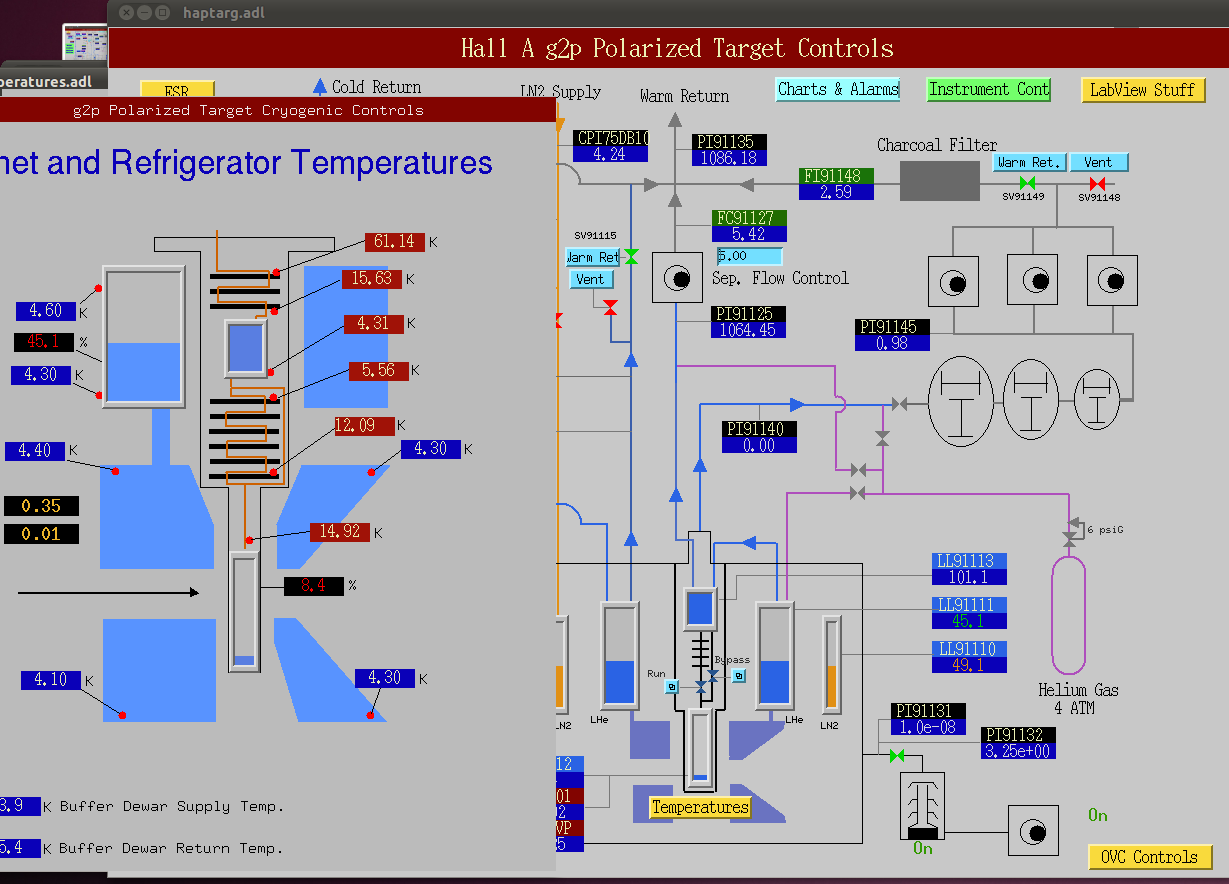This screenshot has height=884, width=1229.
Task: Click Buffer Dewar Supply Temp. label
Action: click(x=172, y=806)
